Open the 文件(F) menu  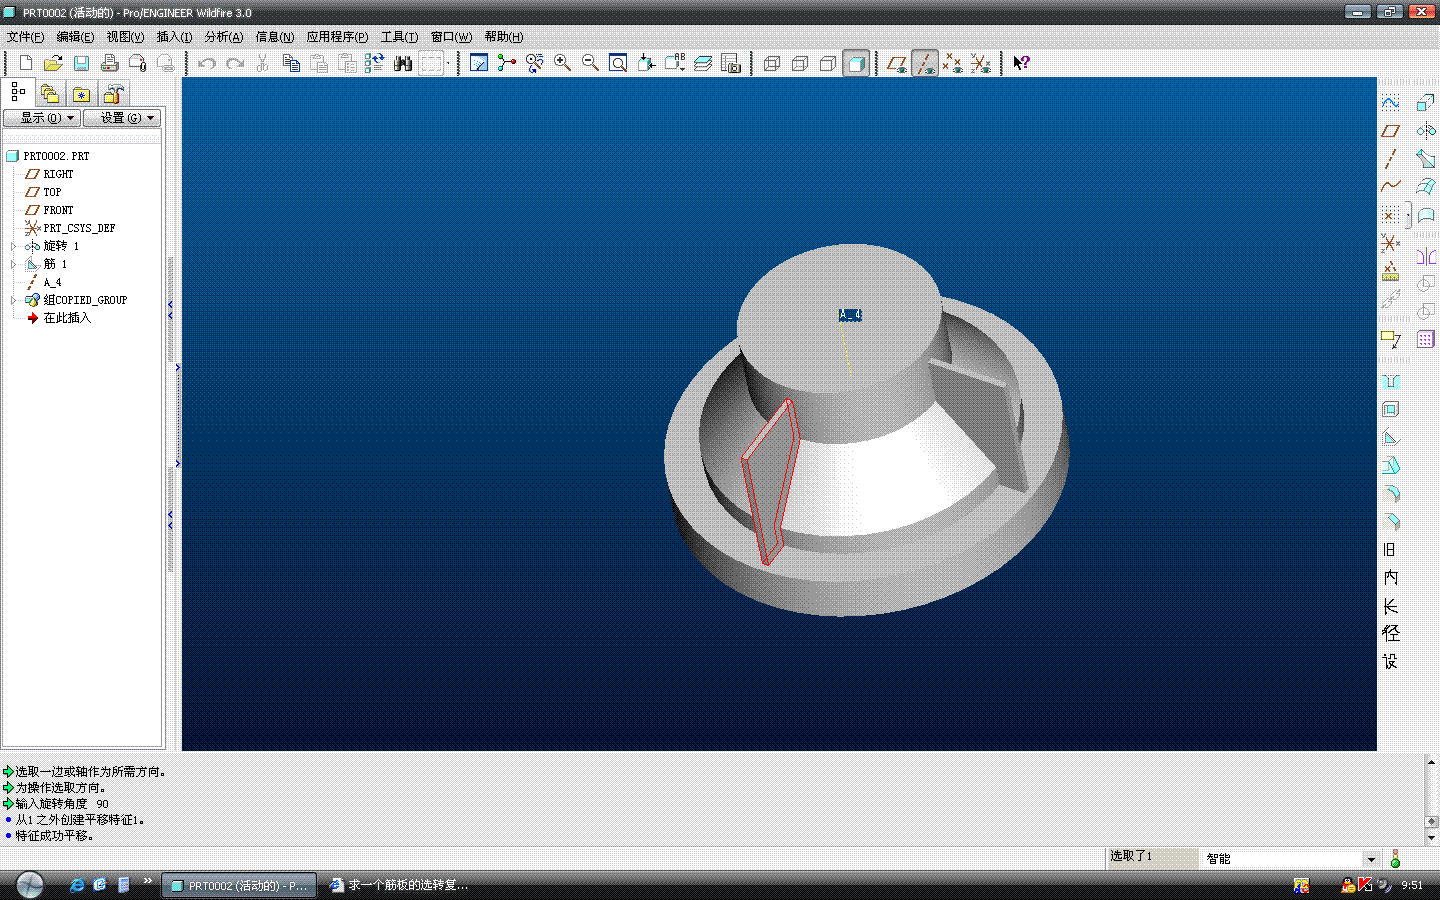pyautogui.click(x=25, y=37)
